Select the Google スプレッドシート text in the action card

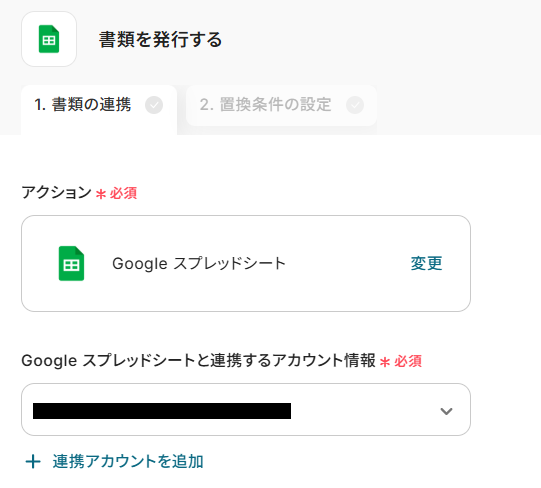(x=199, y=264)
